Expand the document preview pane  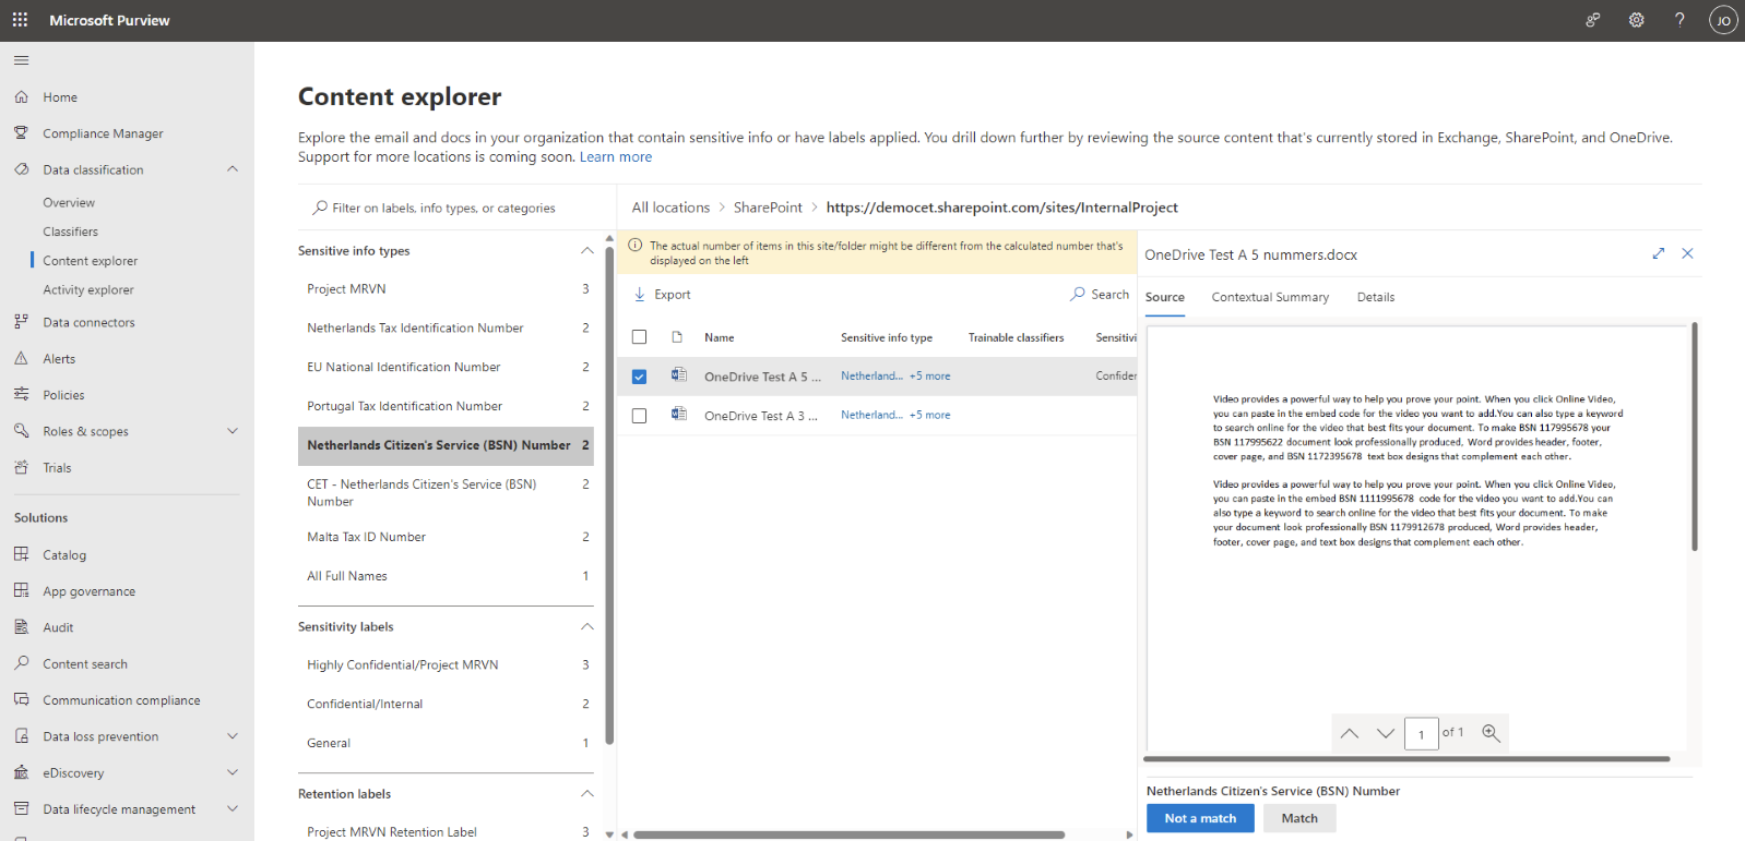(1659, 254)
